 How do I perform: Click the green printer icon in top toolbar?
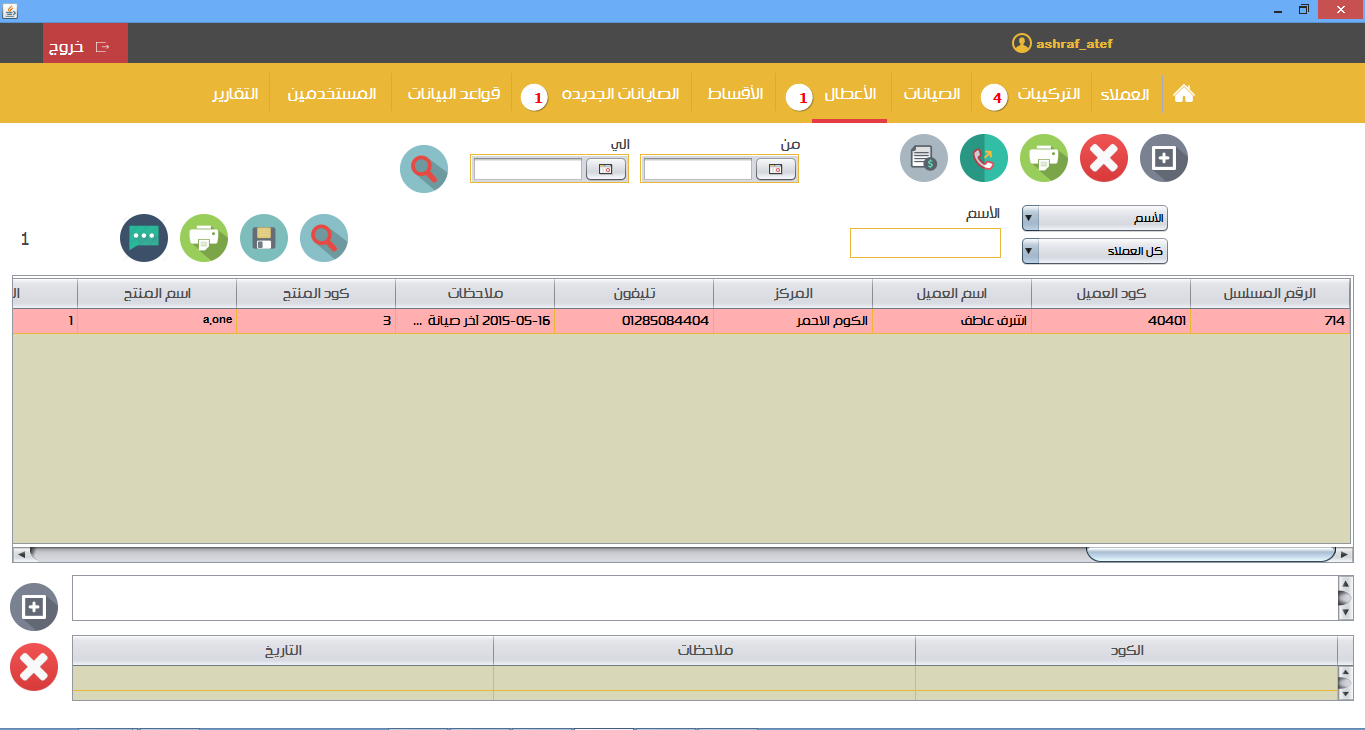pos(1044,158)
